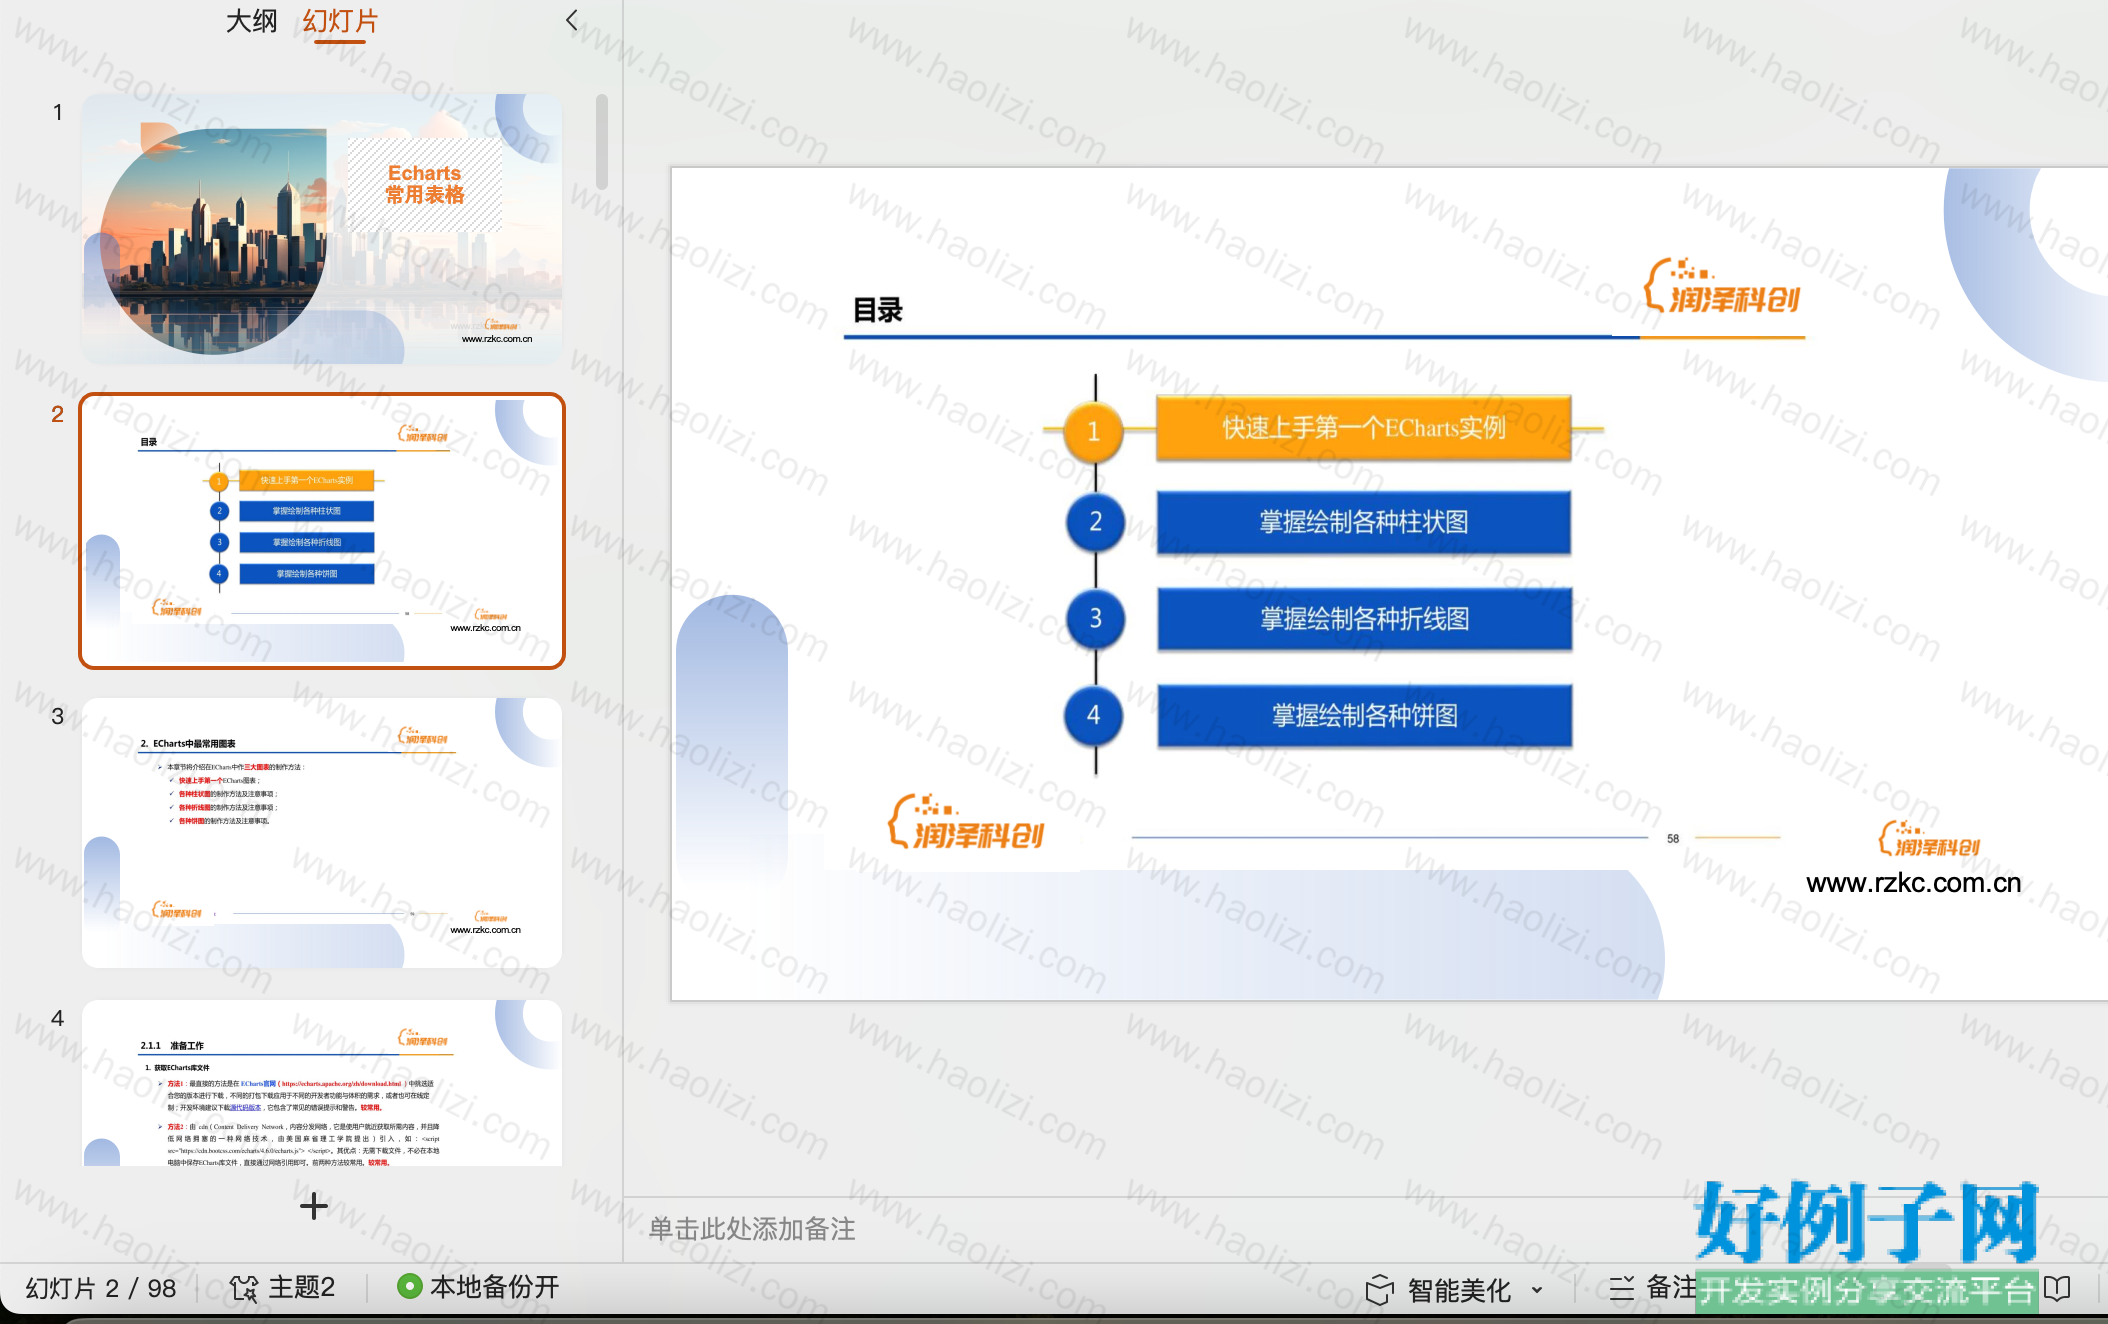The height and width of the screenshot is (1324, 2108).
Task: Switch to the 大纲 outline tab
Action: 251,21
